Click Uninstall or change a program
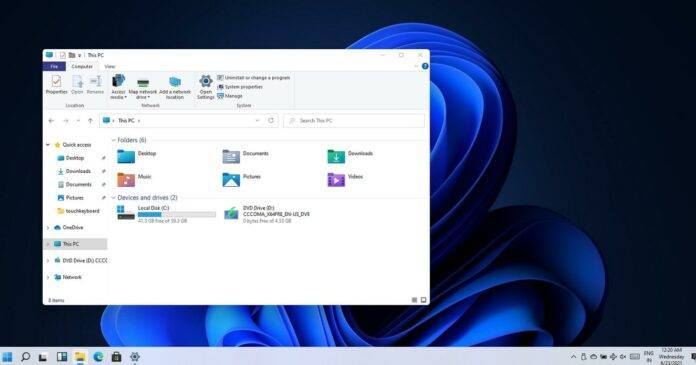Screen dimensions: 696x365 [x=253, y=78]
